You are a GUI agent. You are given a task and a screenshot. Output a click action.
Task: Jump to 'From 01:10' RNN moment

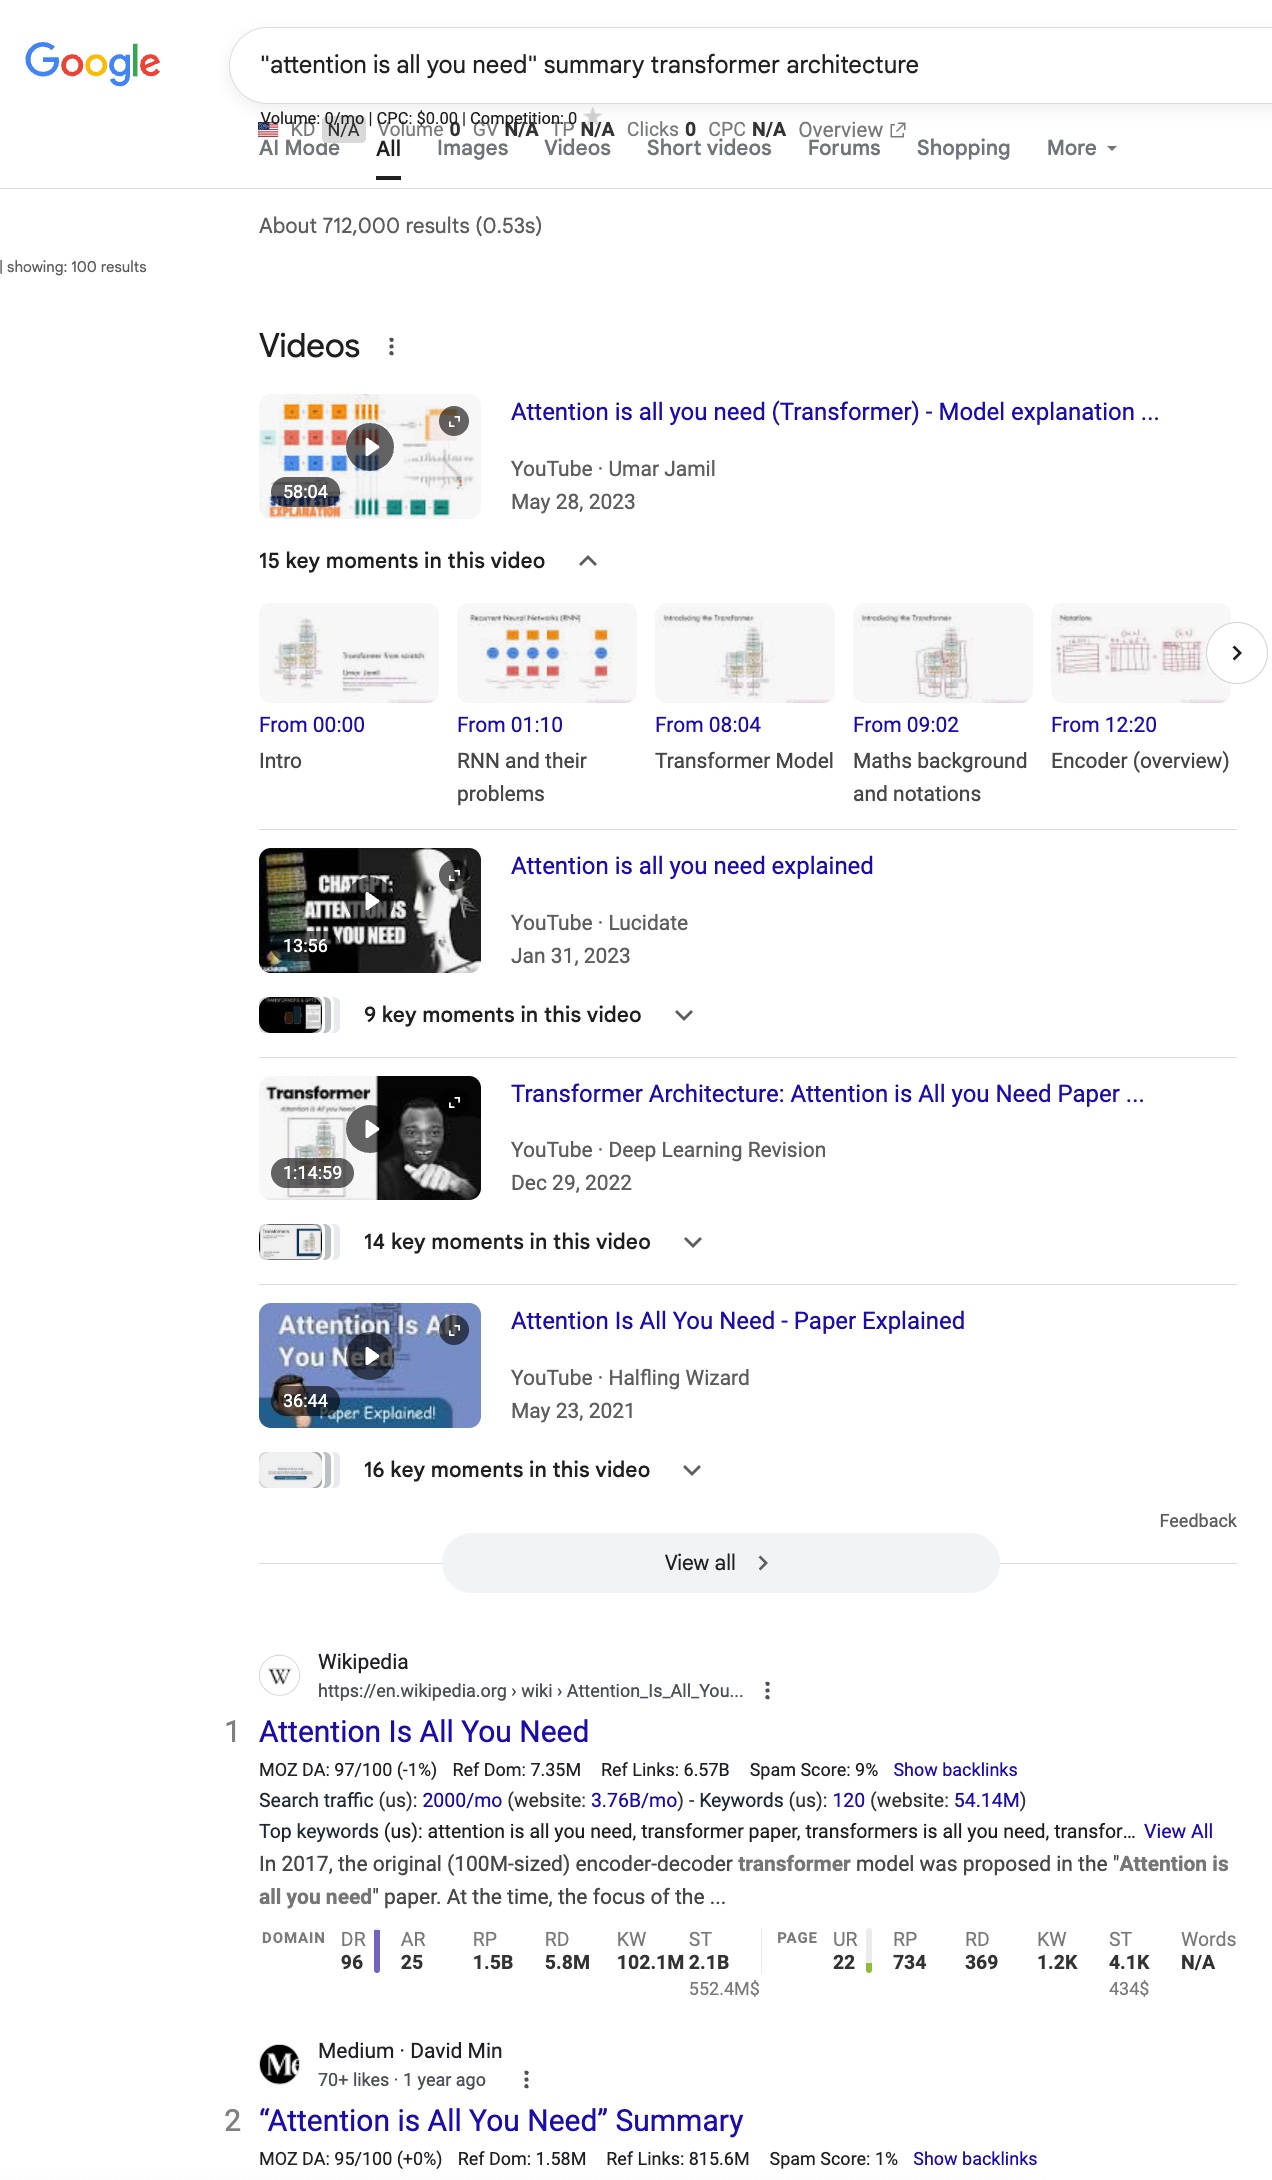point(510,725)
